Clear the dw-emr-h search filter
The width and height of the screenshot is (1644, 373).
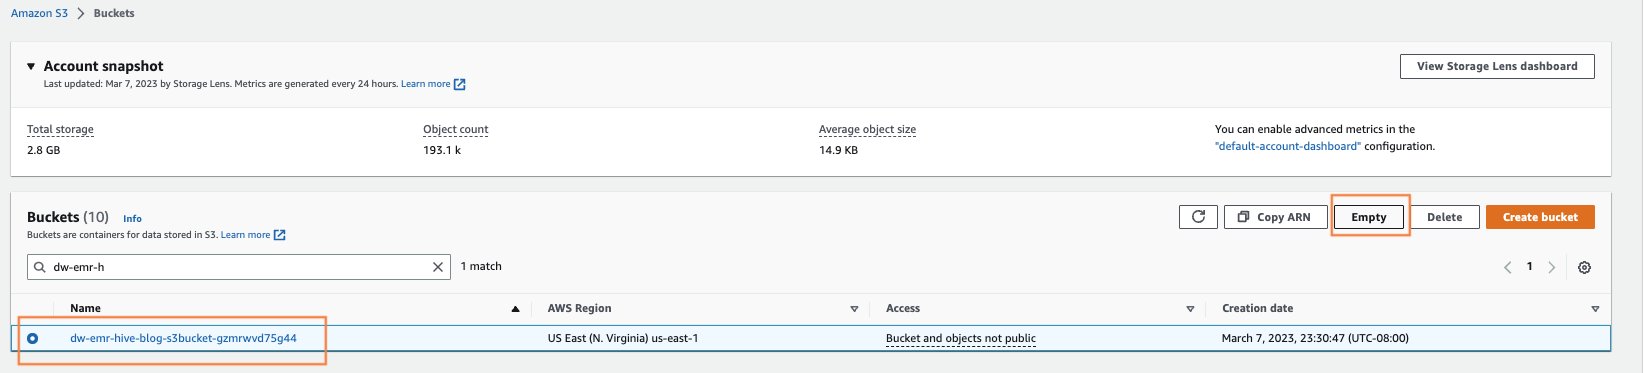click(x=437, y=267)
